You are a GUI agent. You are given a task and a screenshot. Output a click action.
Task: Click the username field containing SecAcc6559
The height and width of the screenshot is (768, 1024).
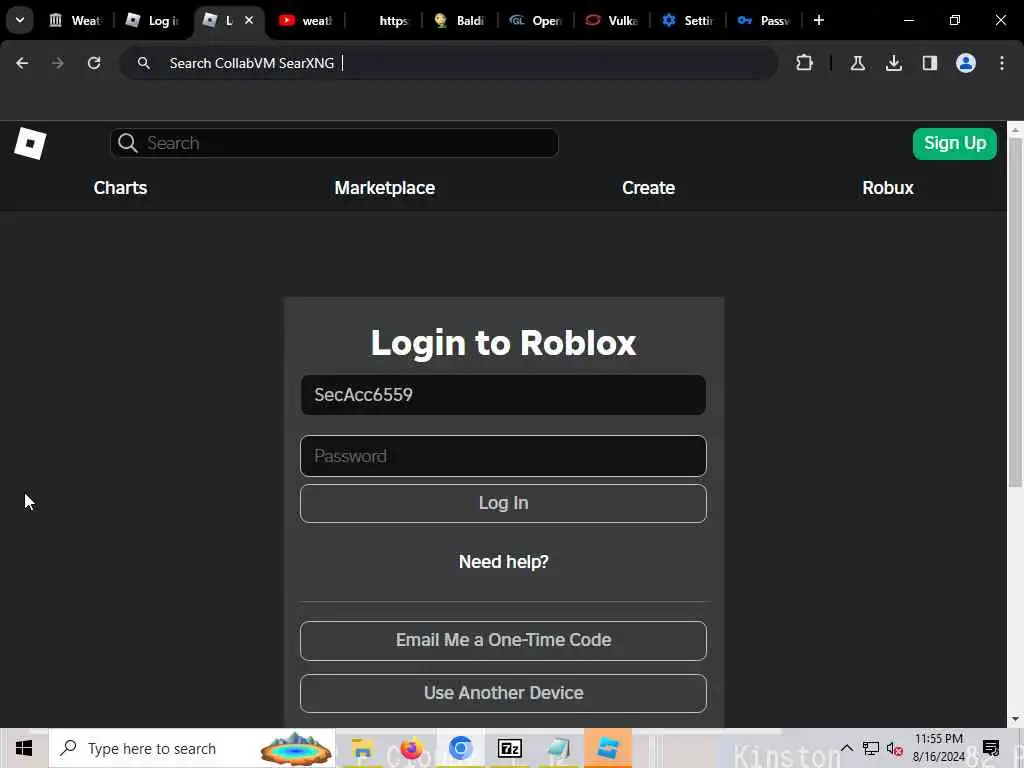pos(503,394)
